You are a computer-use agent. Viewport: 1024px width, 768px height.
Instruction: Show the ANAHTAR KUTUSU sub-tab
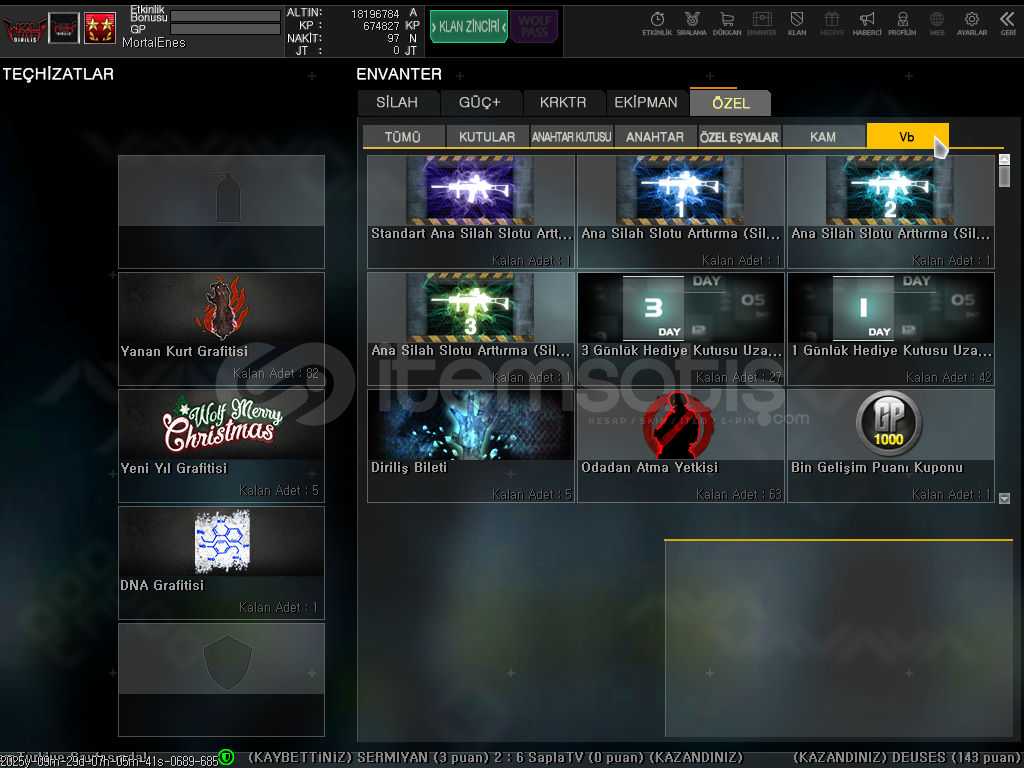point(571,136)
